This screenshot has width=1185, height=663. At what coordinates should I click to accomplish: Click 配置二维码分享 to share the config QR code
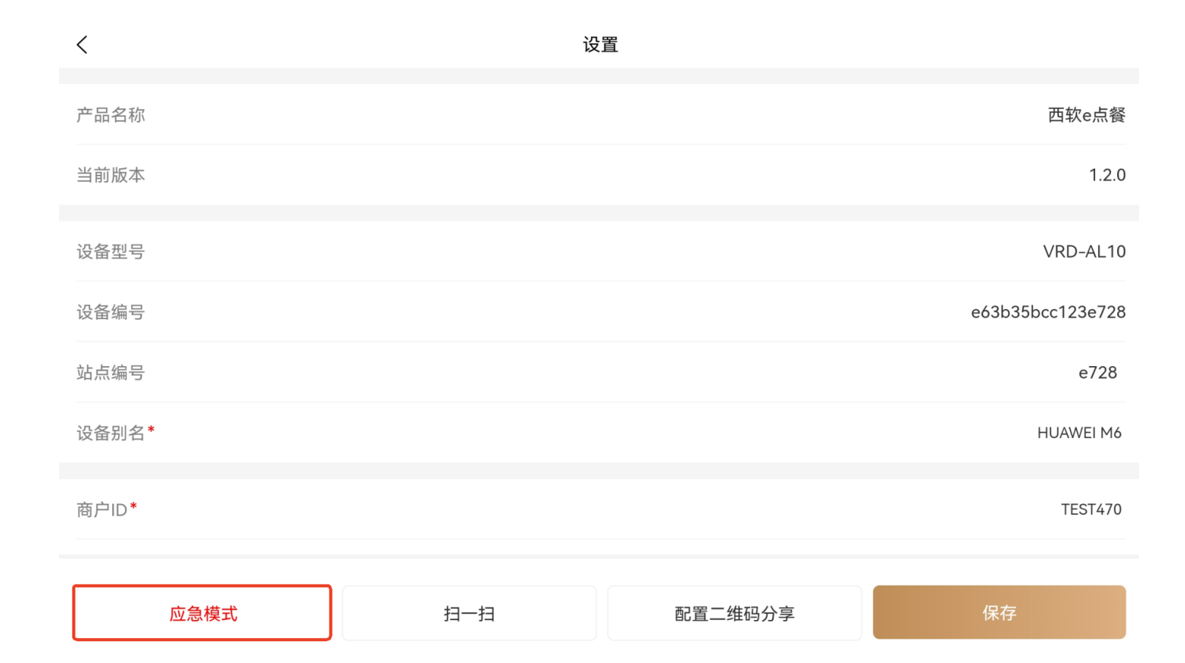pyautogui.click(x=734, y=613)
